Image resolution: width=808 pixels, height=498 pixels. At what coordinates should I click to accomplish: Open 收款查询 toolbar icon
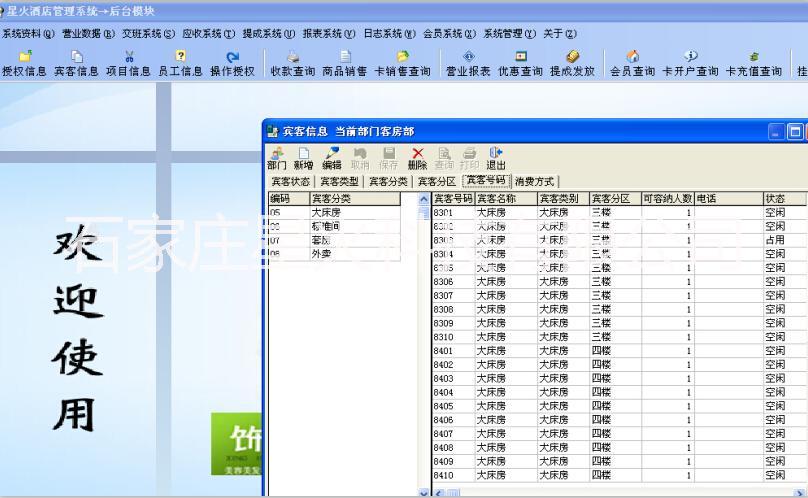pyautogui.click(x=293, y=64)
